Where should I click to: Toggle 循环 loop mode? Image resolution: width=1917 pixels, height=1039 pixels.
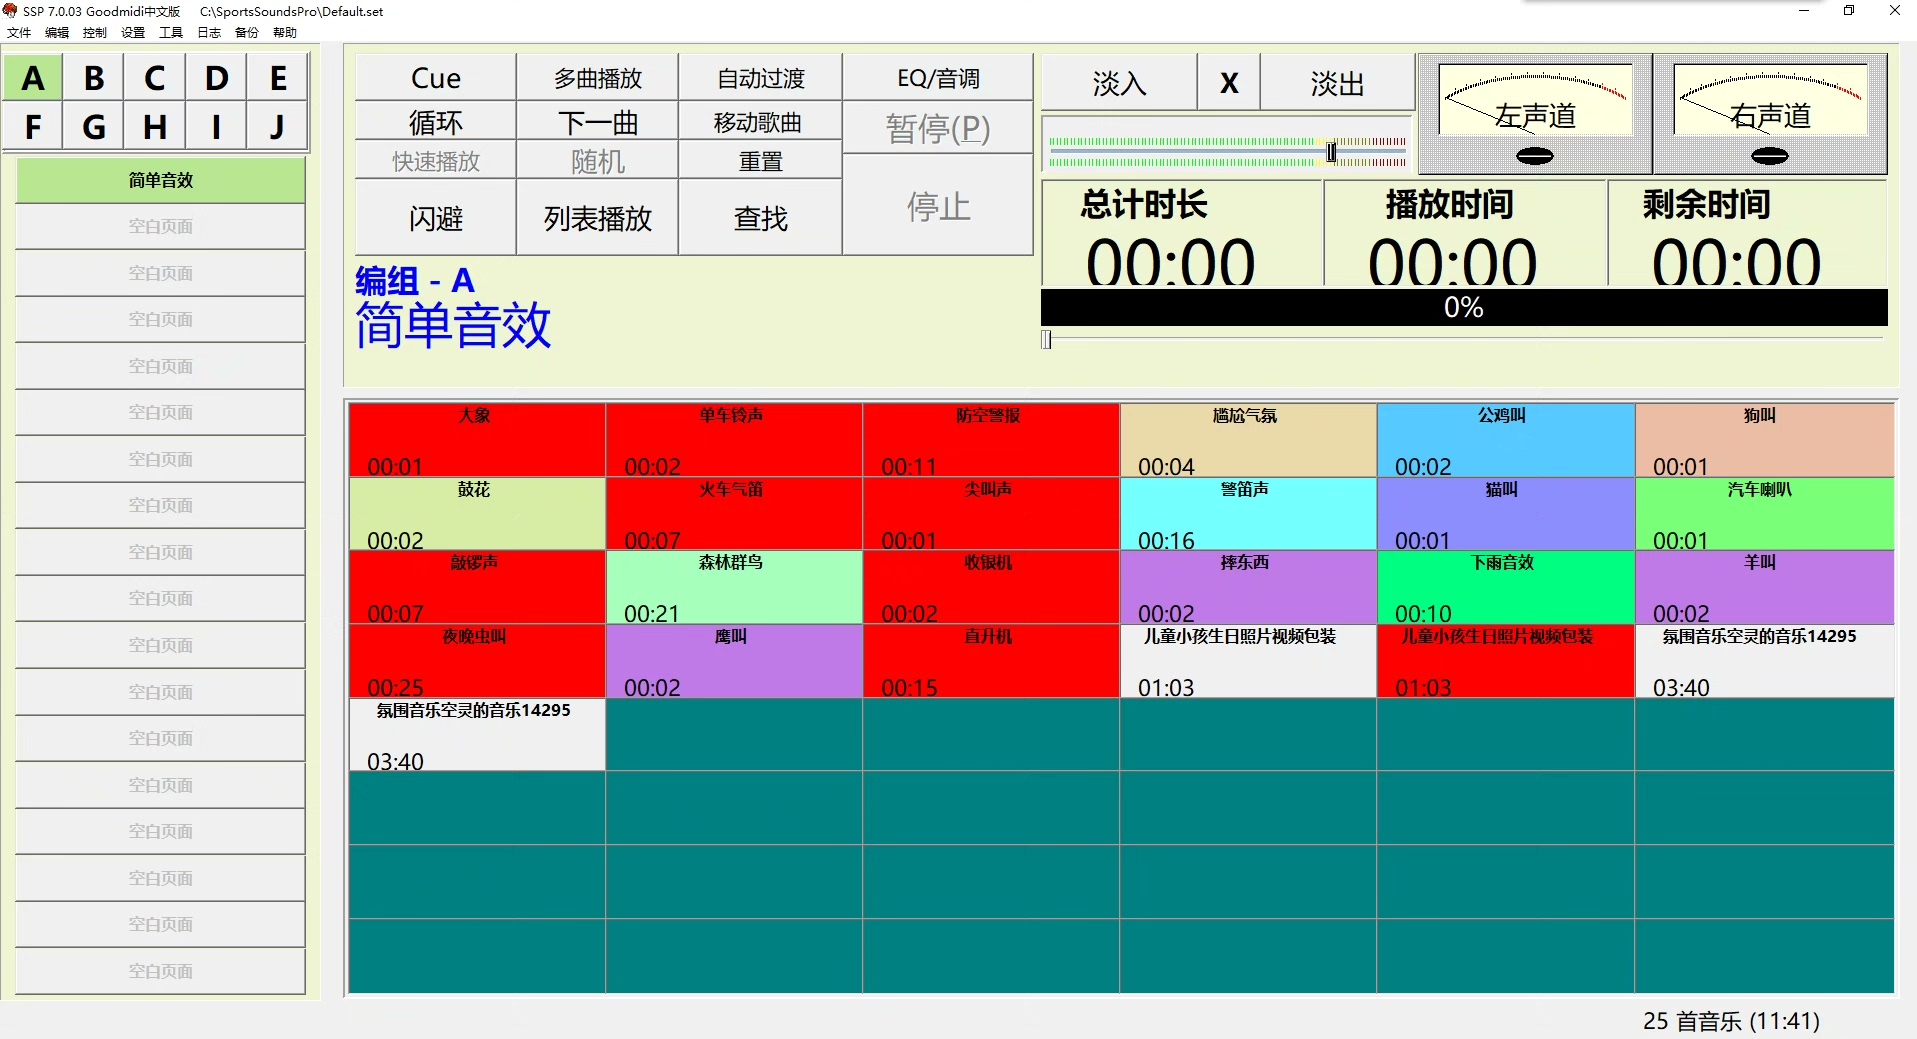(436, 122)
